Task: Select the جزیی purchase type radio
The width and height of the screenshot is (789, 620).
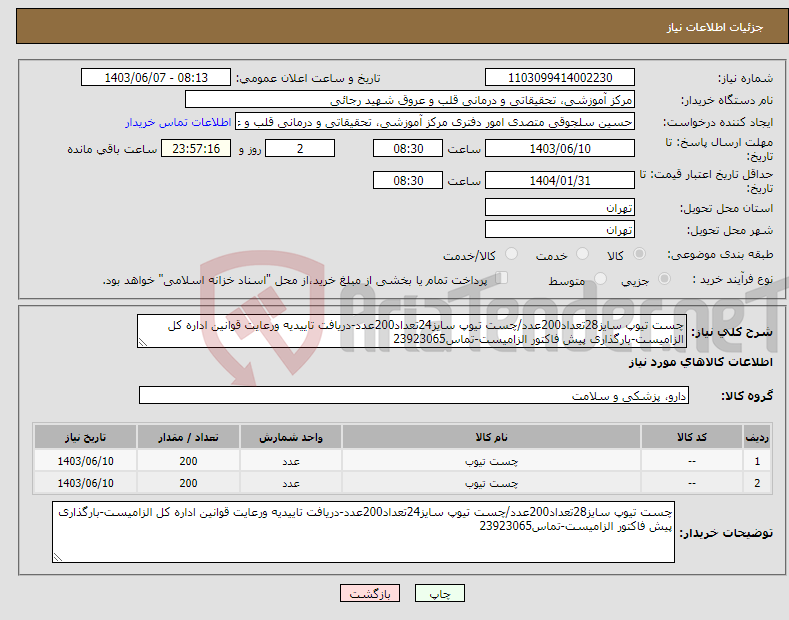Action: click(664, 279)
